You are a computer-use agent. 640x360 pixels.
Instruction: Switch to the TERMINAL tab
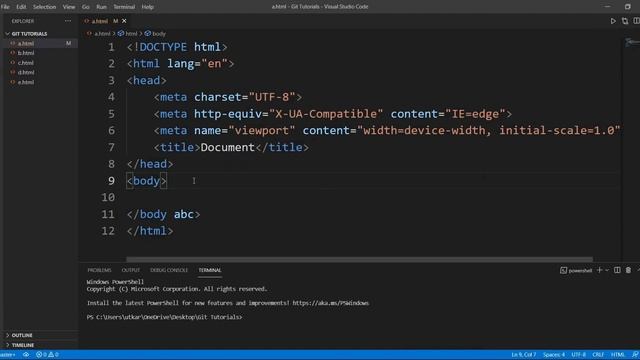tap(210, 270)
